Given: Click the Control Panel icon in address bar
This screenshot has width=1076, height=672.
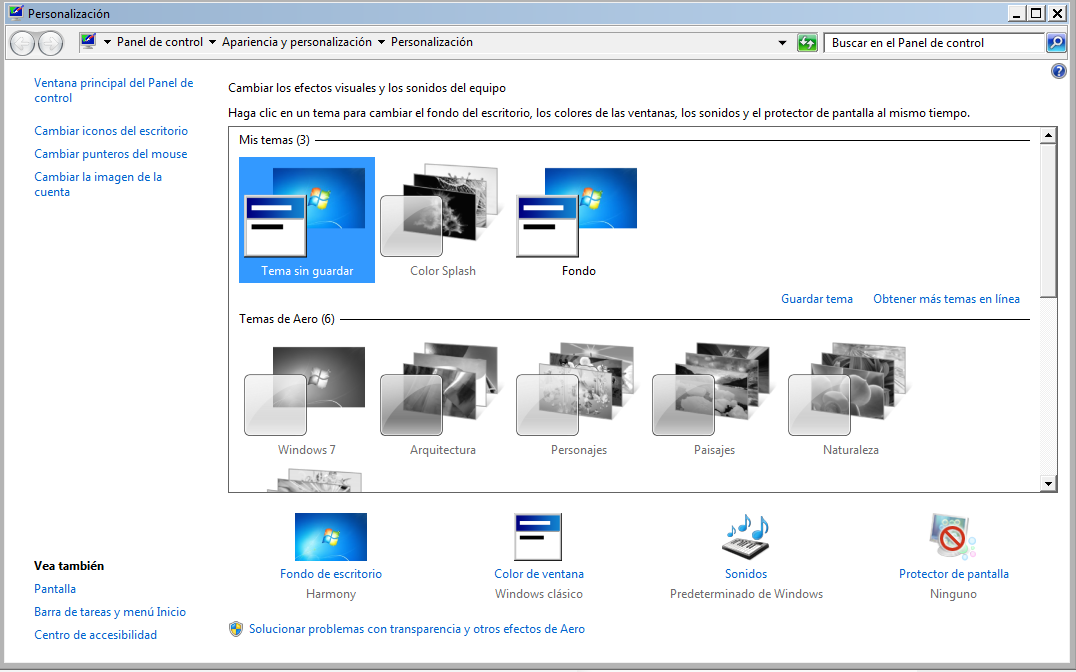Looking at the screenshot, I should pos(88,42).
